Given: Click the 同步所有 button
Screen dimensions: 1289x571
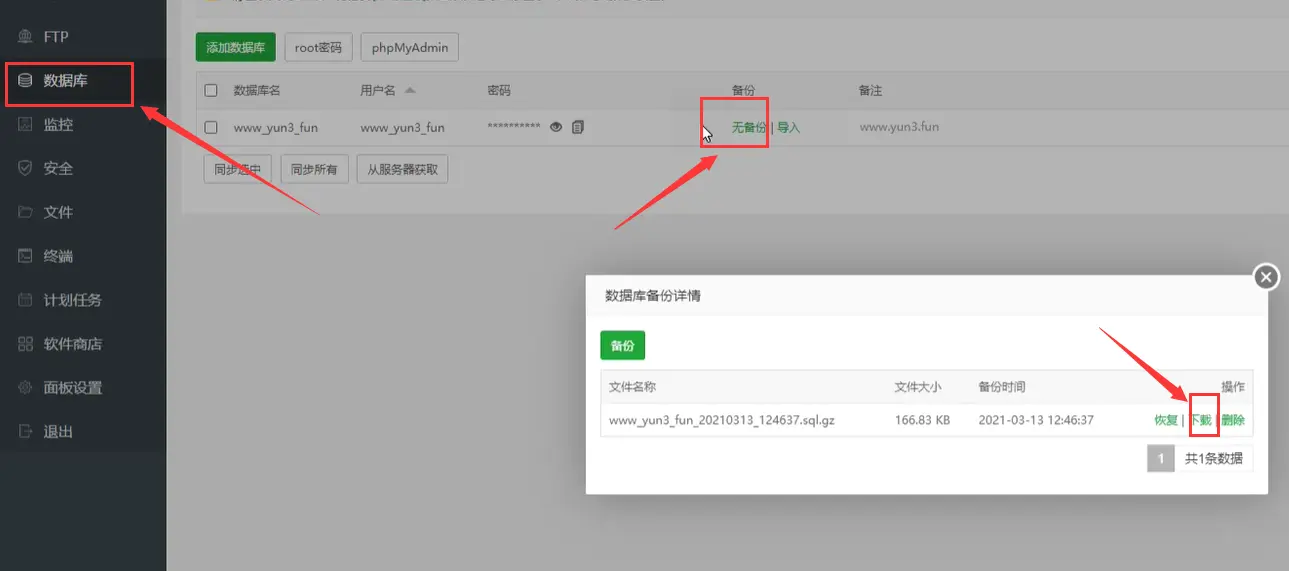Looking at the screenshot, I should tap(314, 169).
